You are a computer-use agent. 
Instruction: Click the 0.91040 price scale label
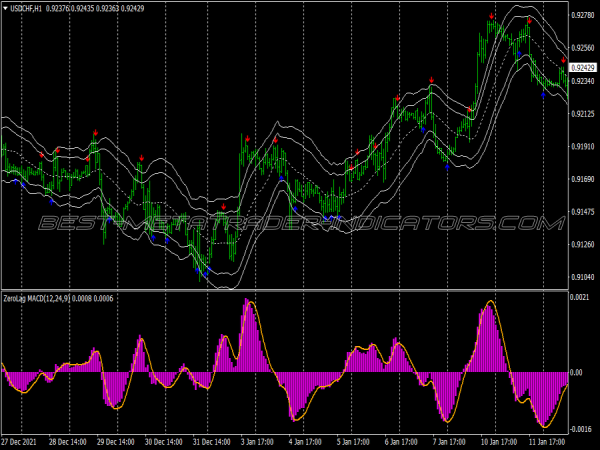coord(583,277)
